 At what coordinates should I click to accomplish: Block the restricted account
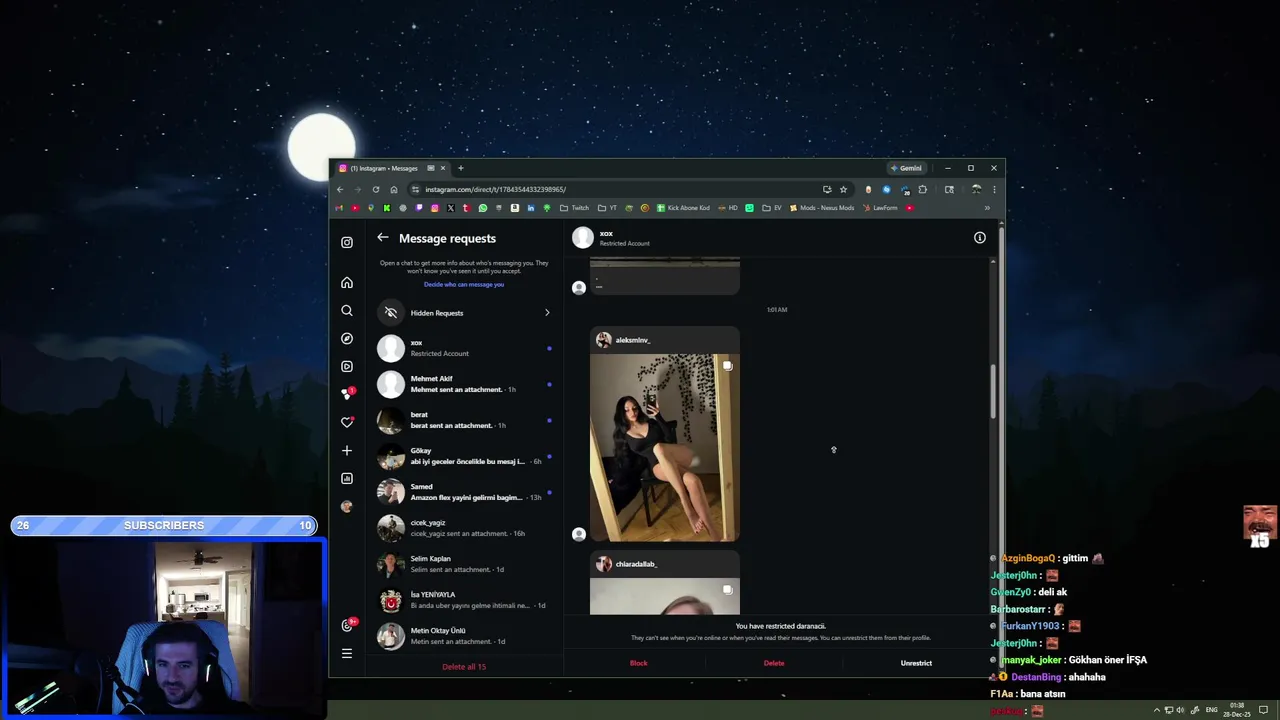639,663
